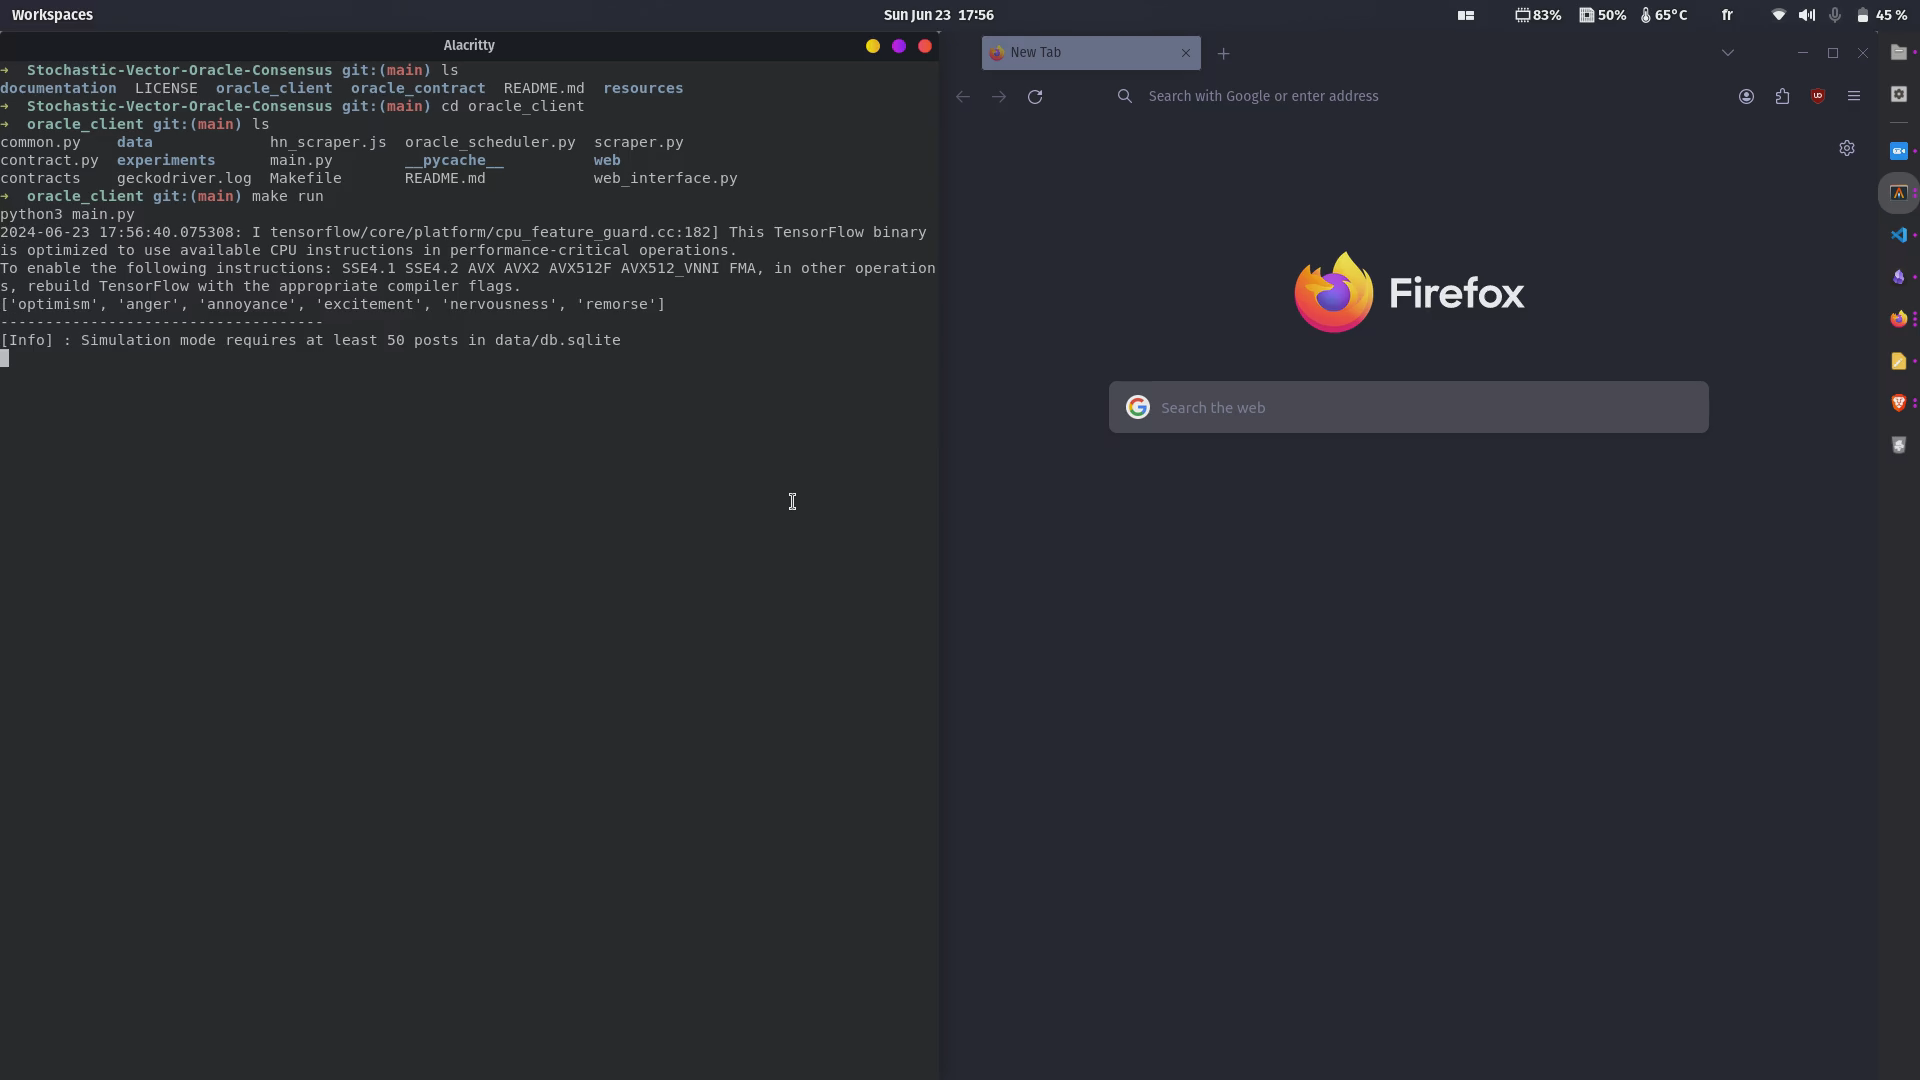Click the experiments directory name in terminal
The height and width of the screenshot is (1080, 1920).
click(x=166, y=160)
